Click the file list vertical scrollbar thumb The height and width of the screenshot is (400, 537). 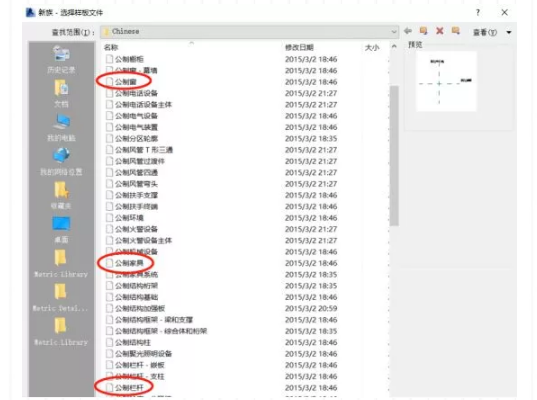tap(394, 156)
